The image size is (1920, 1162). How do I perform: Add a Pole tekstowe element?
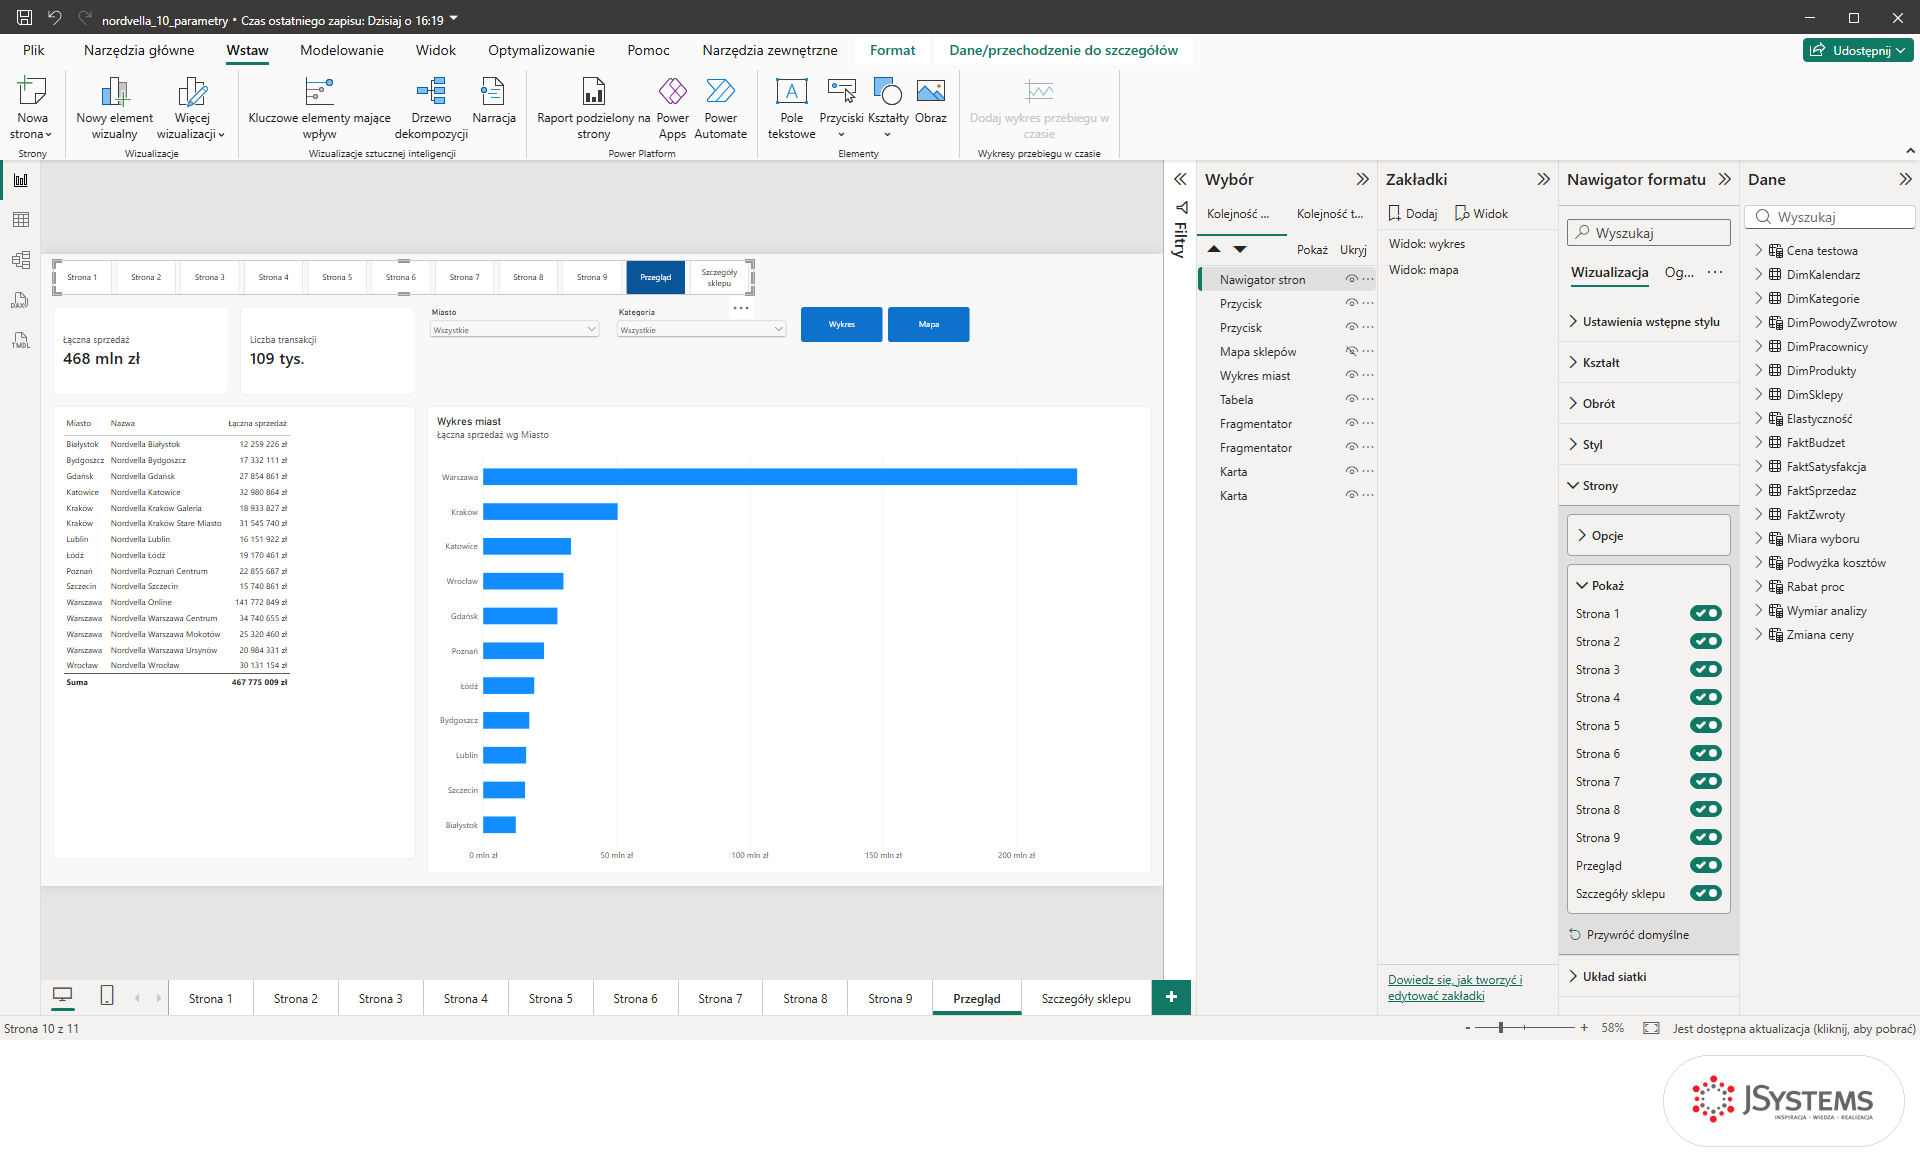(x=791, y=108)
